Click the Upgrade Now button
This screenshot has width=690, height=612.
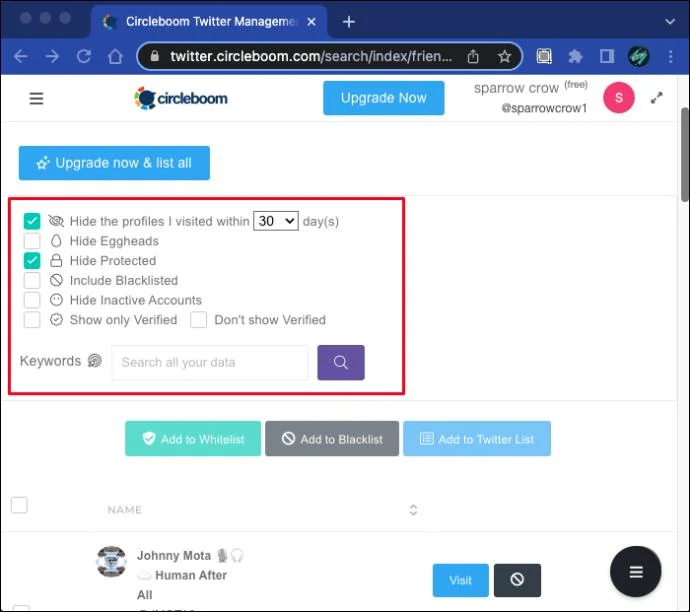point(384,98)
